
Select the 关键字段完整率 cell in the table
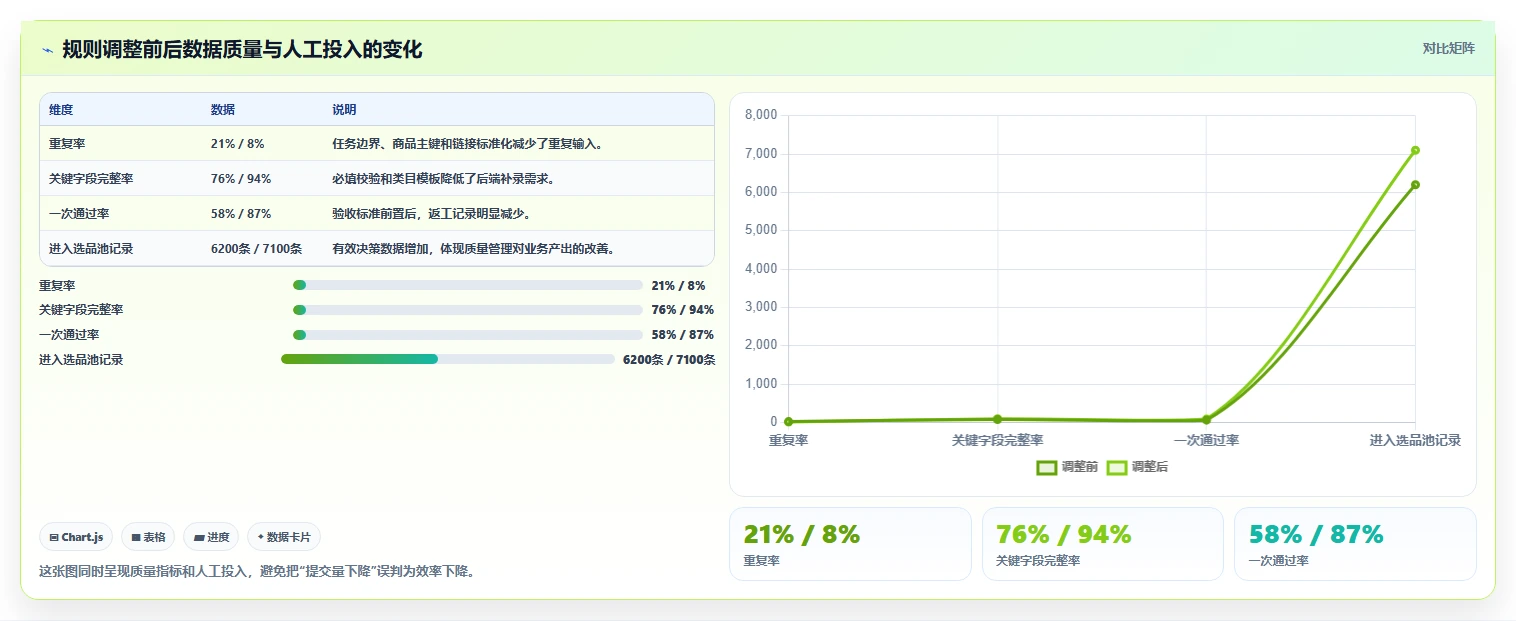click(91, 179)
